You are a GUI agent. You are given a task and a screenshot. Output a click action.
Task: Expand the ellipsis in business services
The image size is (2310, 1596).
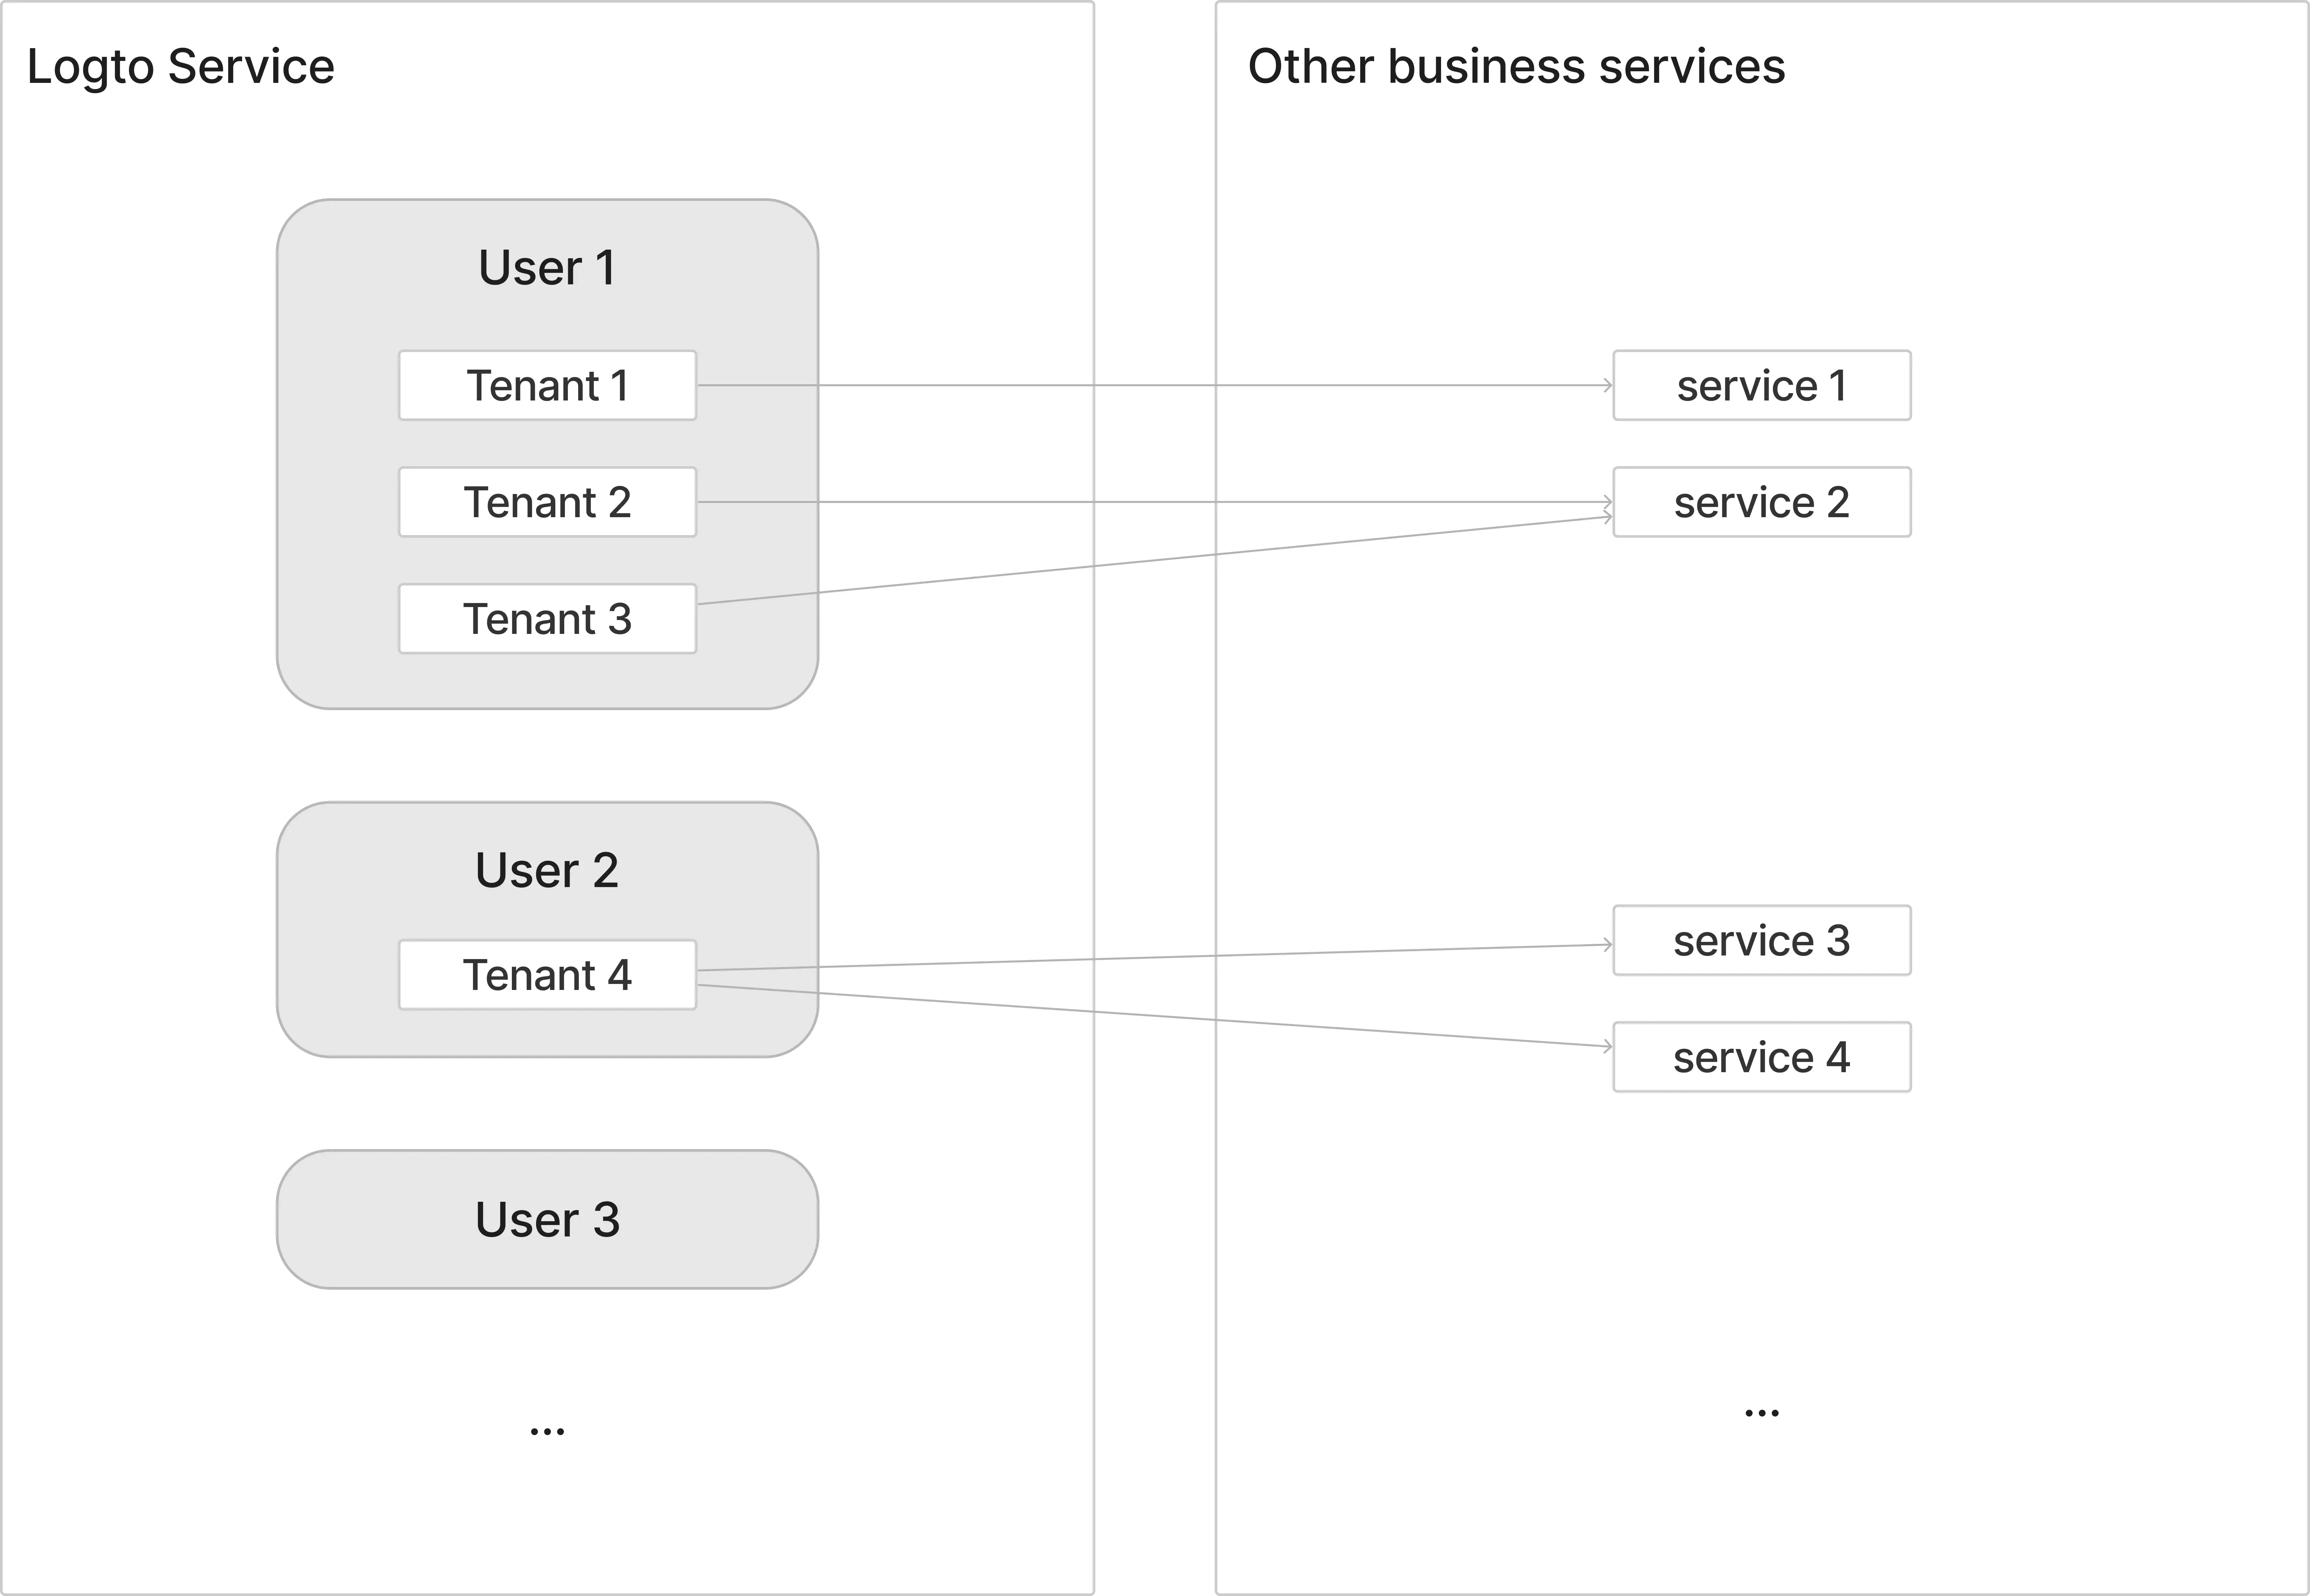coord(1762,1413)
